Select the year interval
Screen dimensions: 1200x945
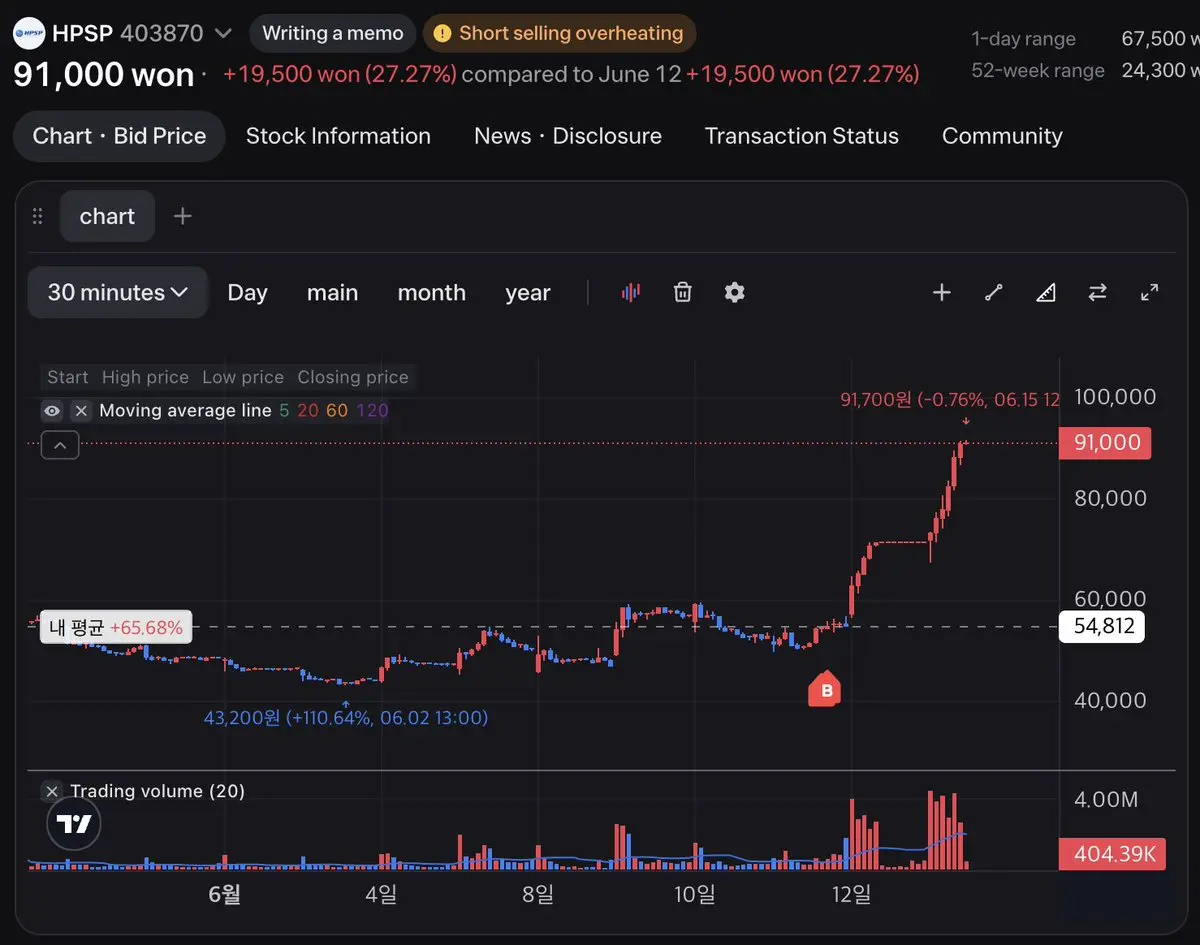[528, 293]
